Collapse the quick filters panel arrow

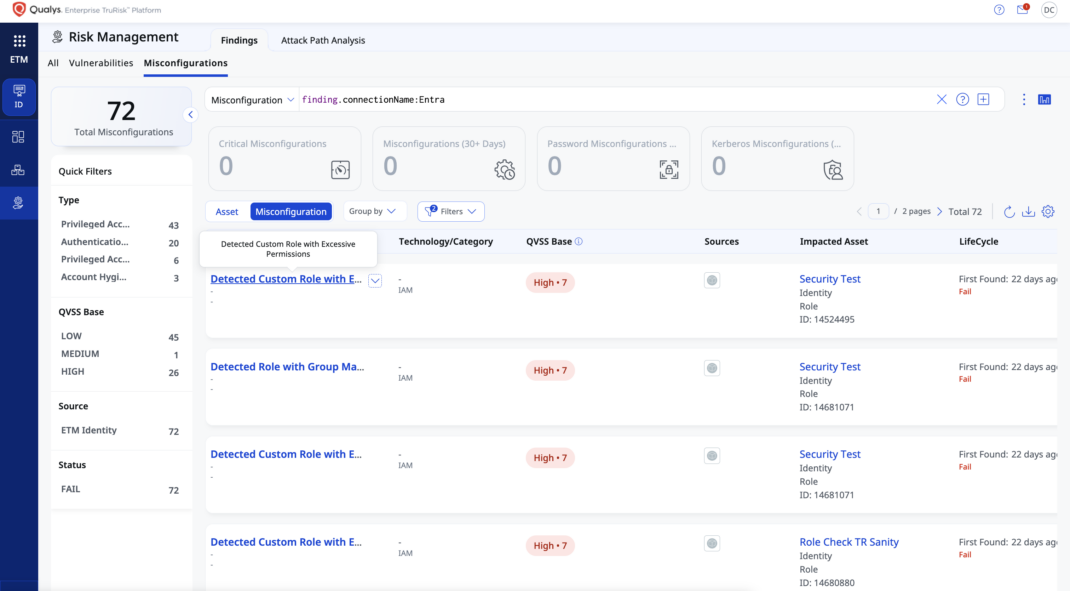coord(190,115)
